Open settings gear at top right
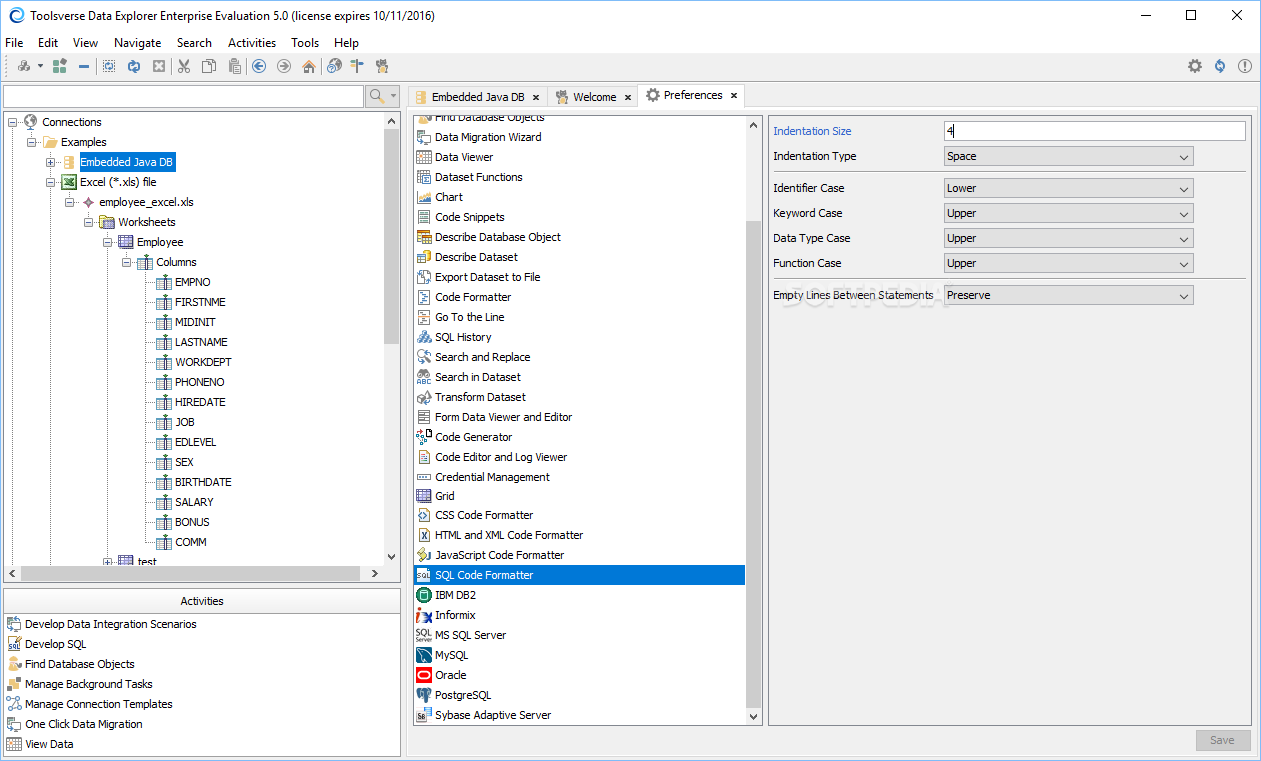Screen dimensions: 1261x761 point(1195,66)
